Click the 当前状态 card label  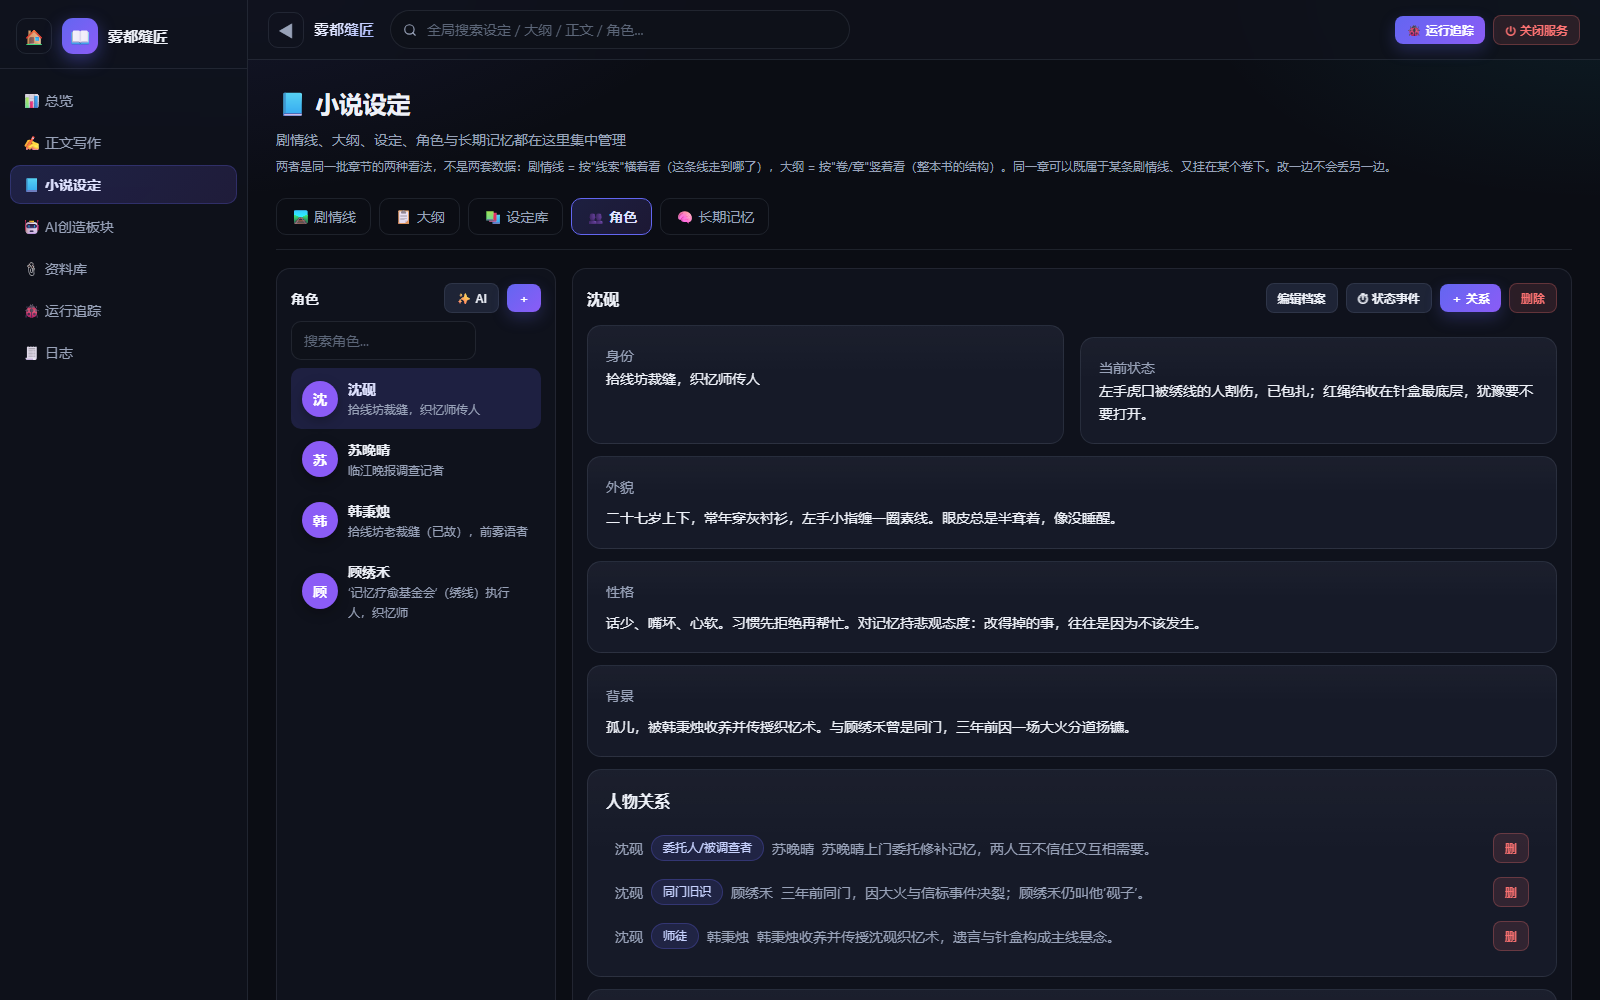click(x=1127, y=368)
